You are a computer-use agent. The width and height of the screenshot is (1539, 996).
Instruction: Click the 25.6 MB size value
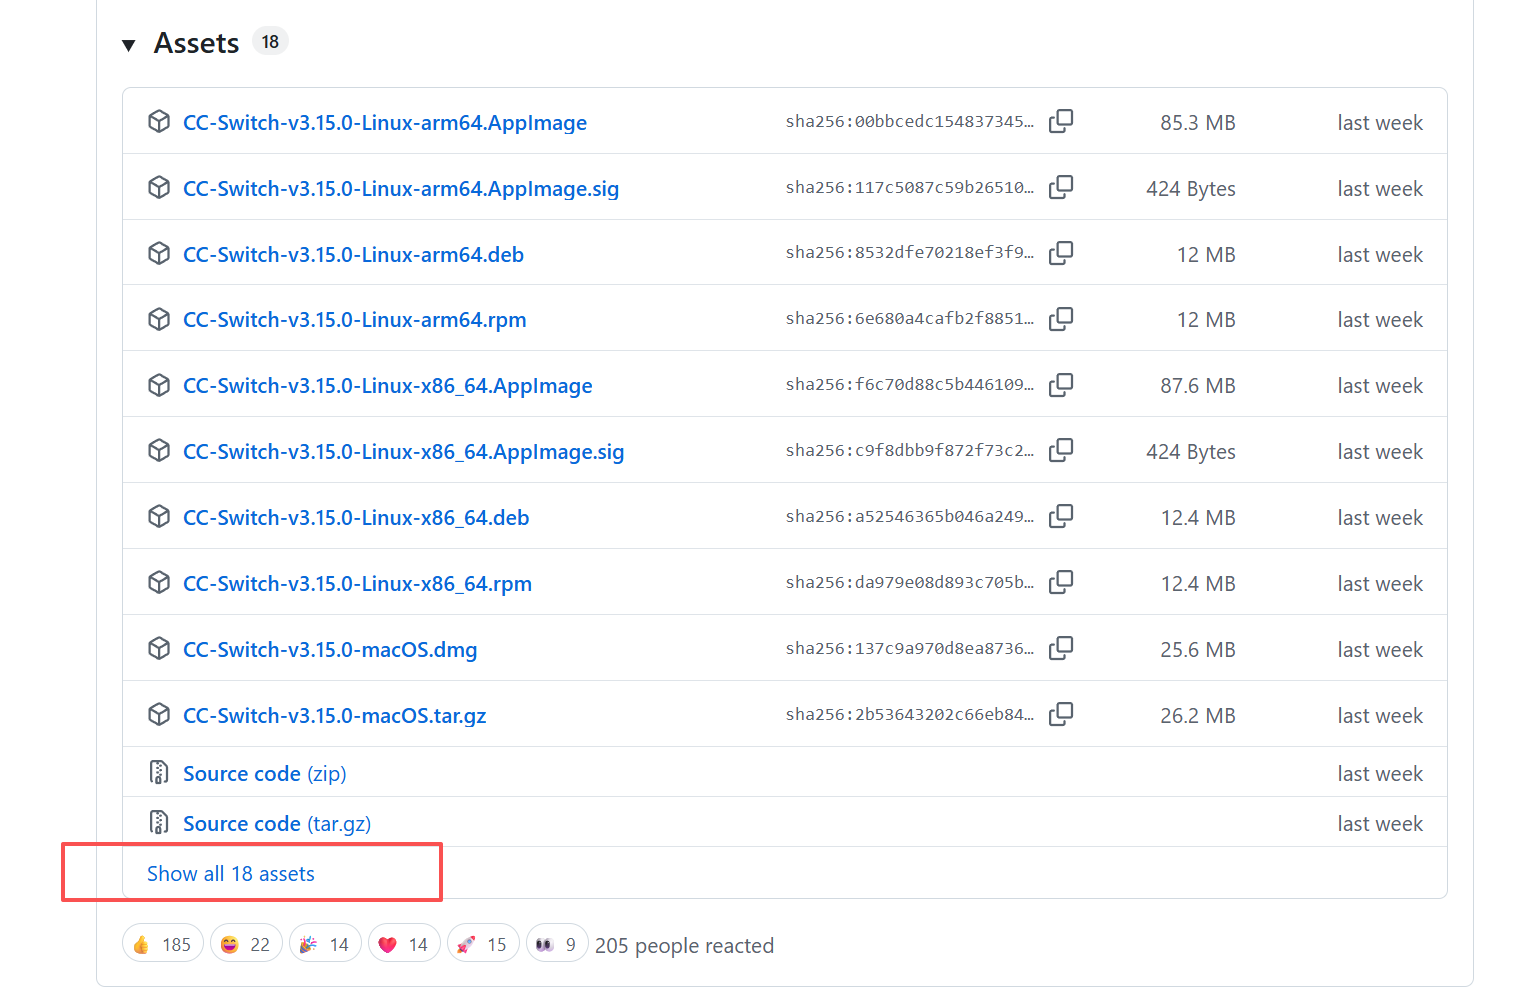[x=1198, y=650]
